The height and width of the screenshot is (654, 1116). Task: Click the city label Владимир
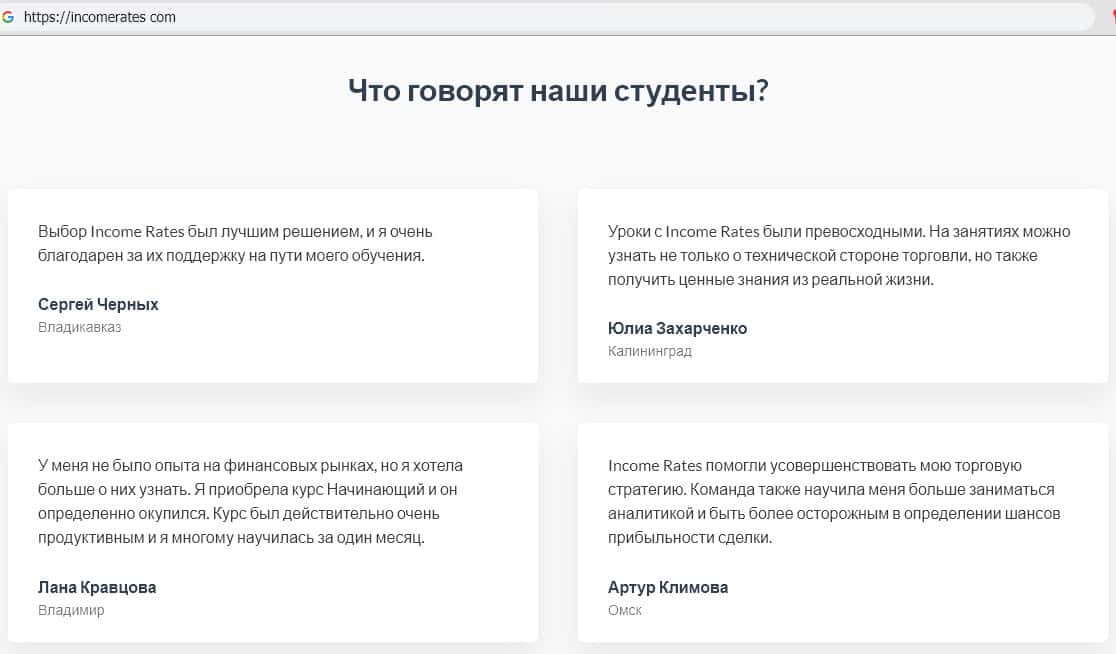tap(71, 610)
